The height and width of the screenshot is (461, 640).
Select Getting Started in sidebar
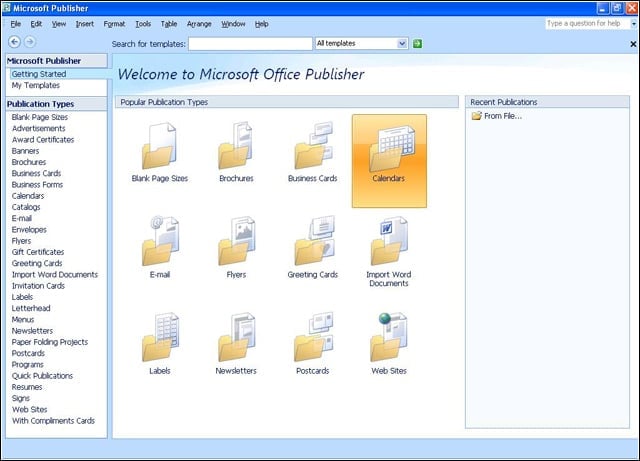click(x=39, y=74)
